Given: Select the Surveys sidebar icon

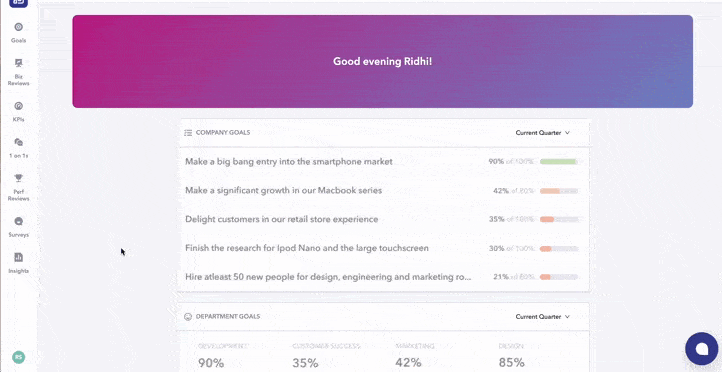Looking at the screenshot, I should [18, 221].
